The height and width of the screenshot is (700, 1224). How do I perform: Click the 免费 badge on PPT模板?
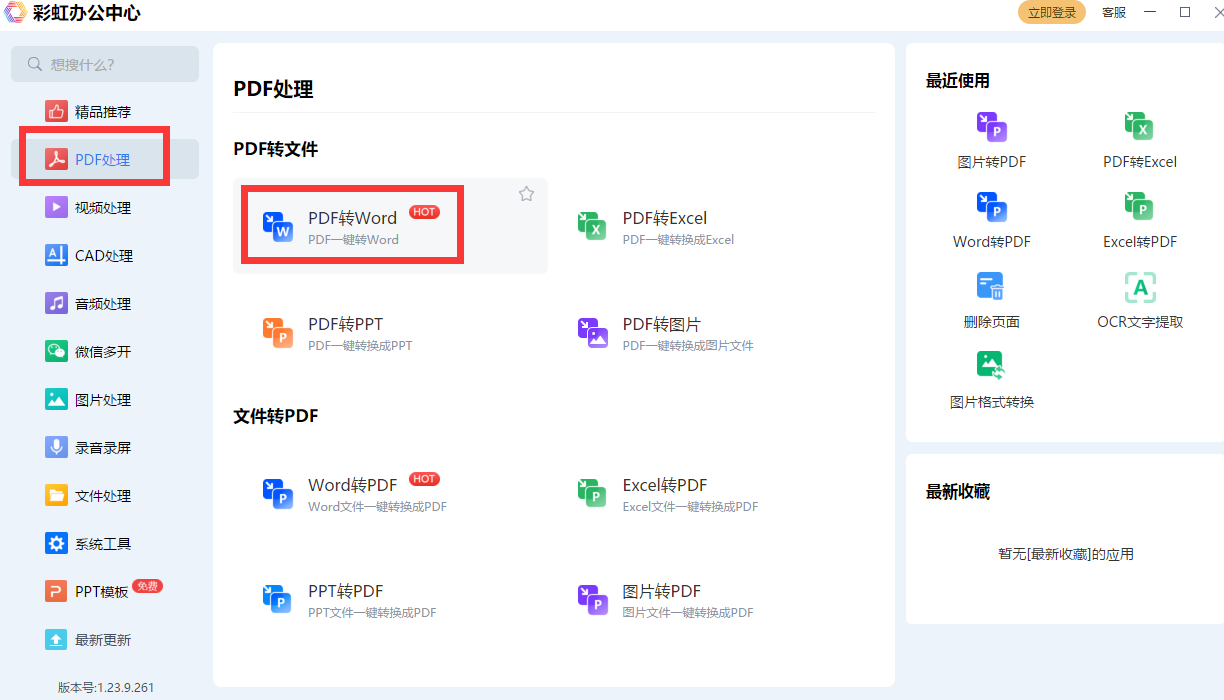tap(147, 586)
